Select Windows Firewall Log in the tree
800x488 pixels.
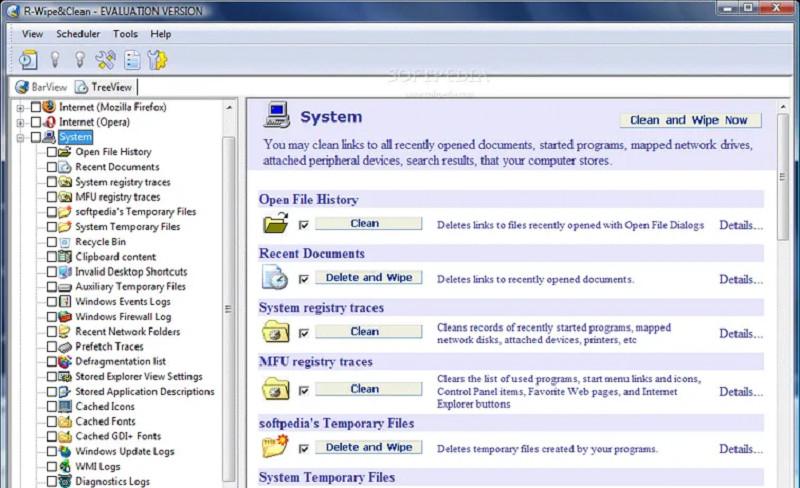point(123,317)
